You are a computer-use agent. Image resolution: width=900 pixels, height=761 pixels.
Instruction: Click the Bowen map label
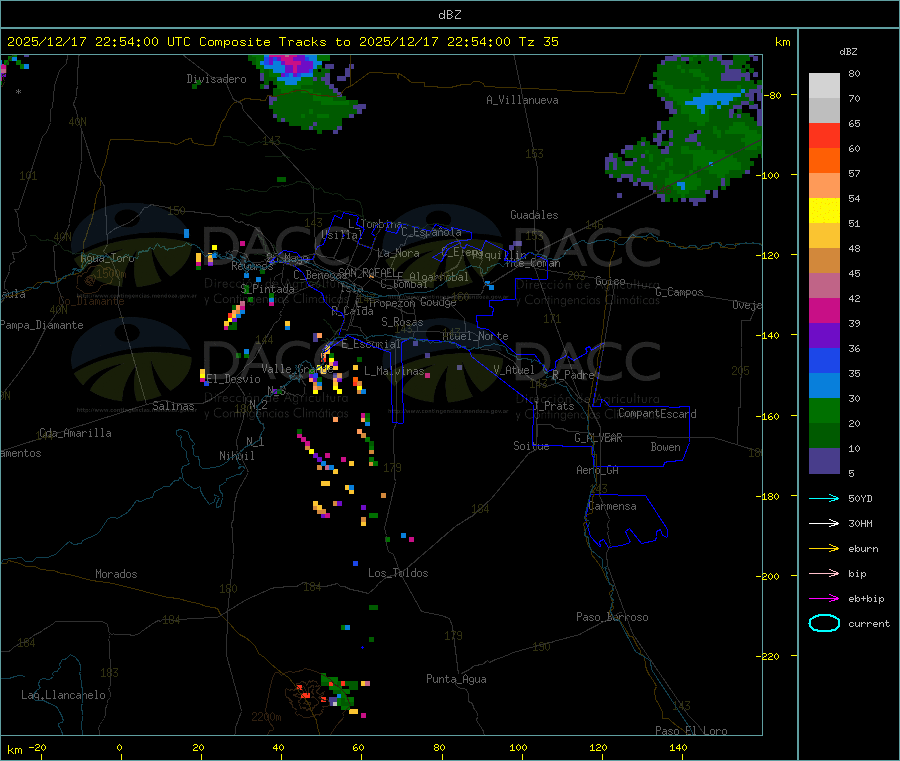(665, 447)
